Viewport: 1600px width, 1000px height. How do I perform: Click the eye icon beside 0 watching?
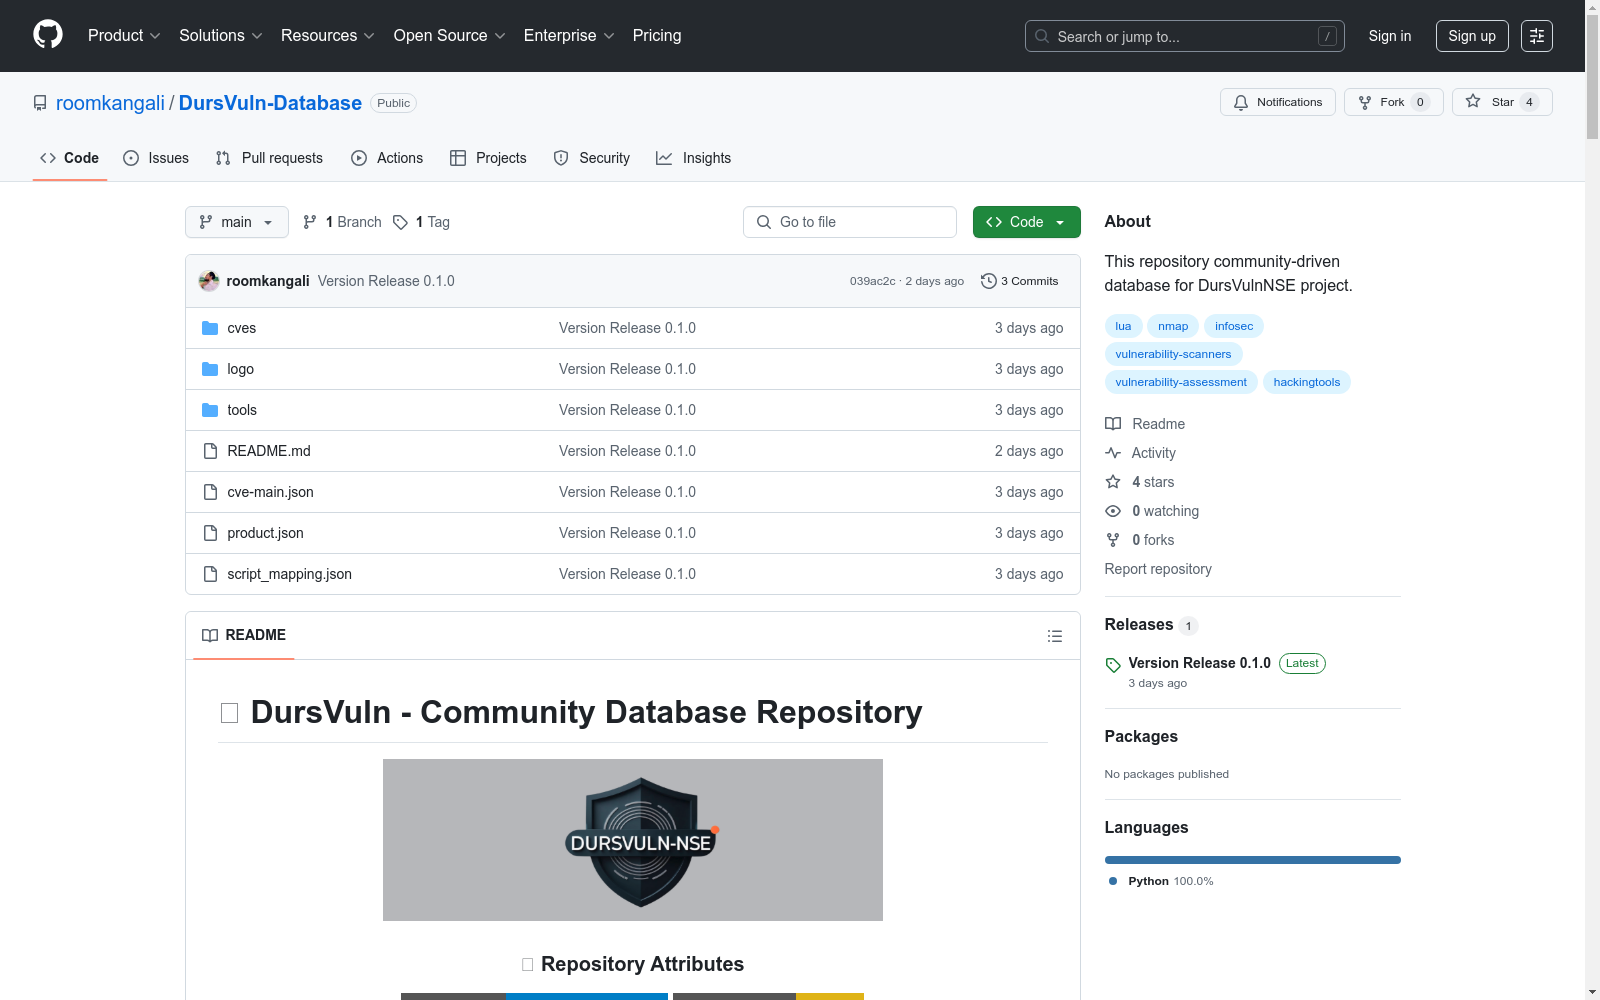click(x=1113, y=511)
